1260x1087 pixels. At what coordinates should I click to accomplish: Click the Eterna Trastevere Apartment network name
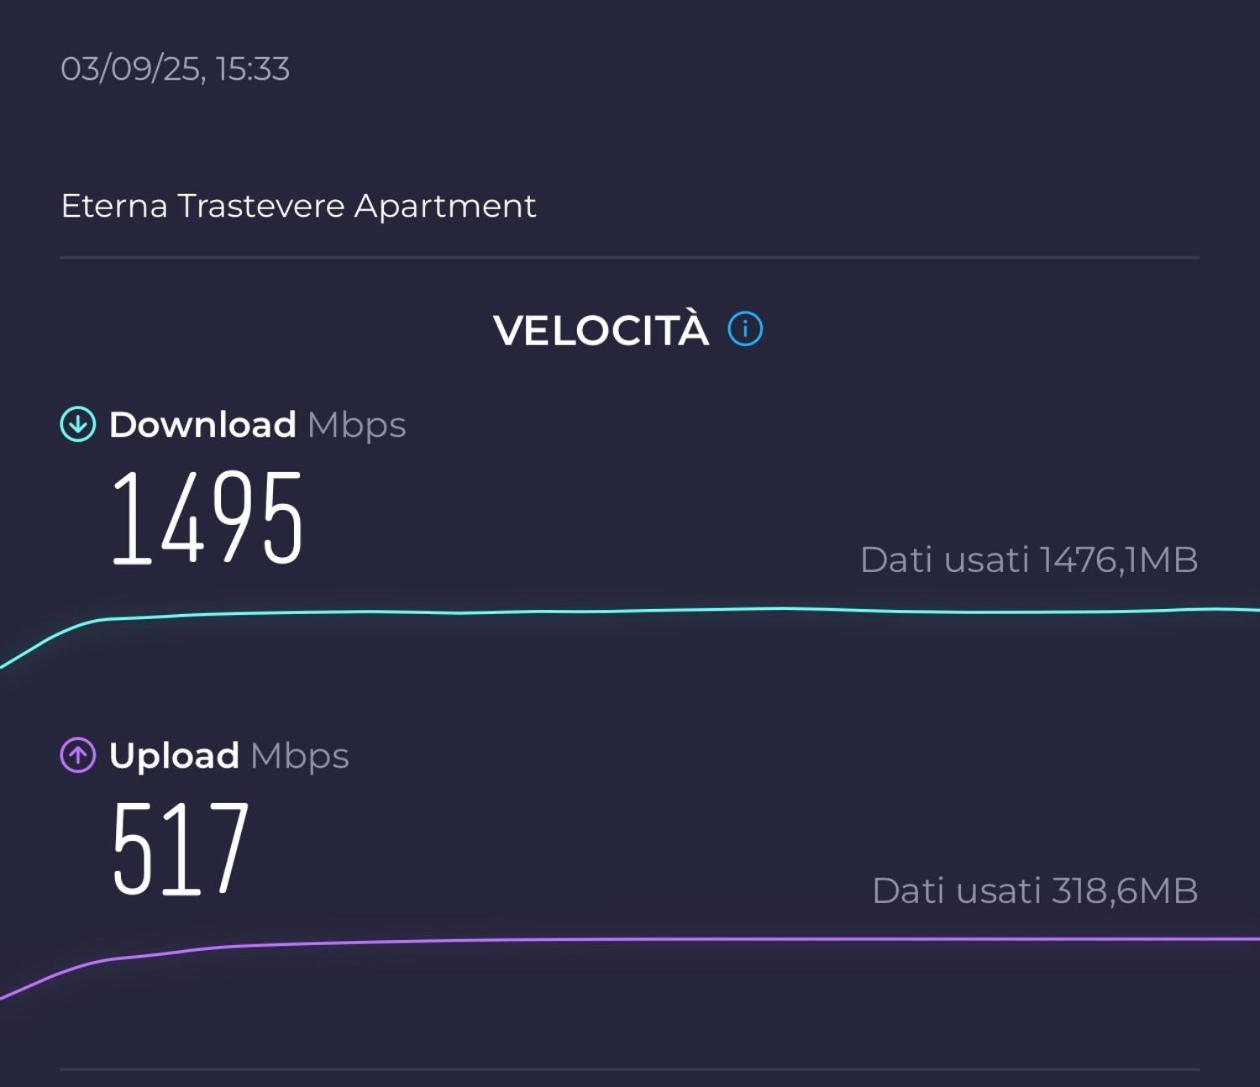coord(298,205)
